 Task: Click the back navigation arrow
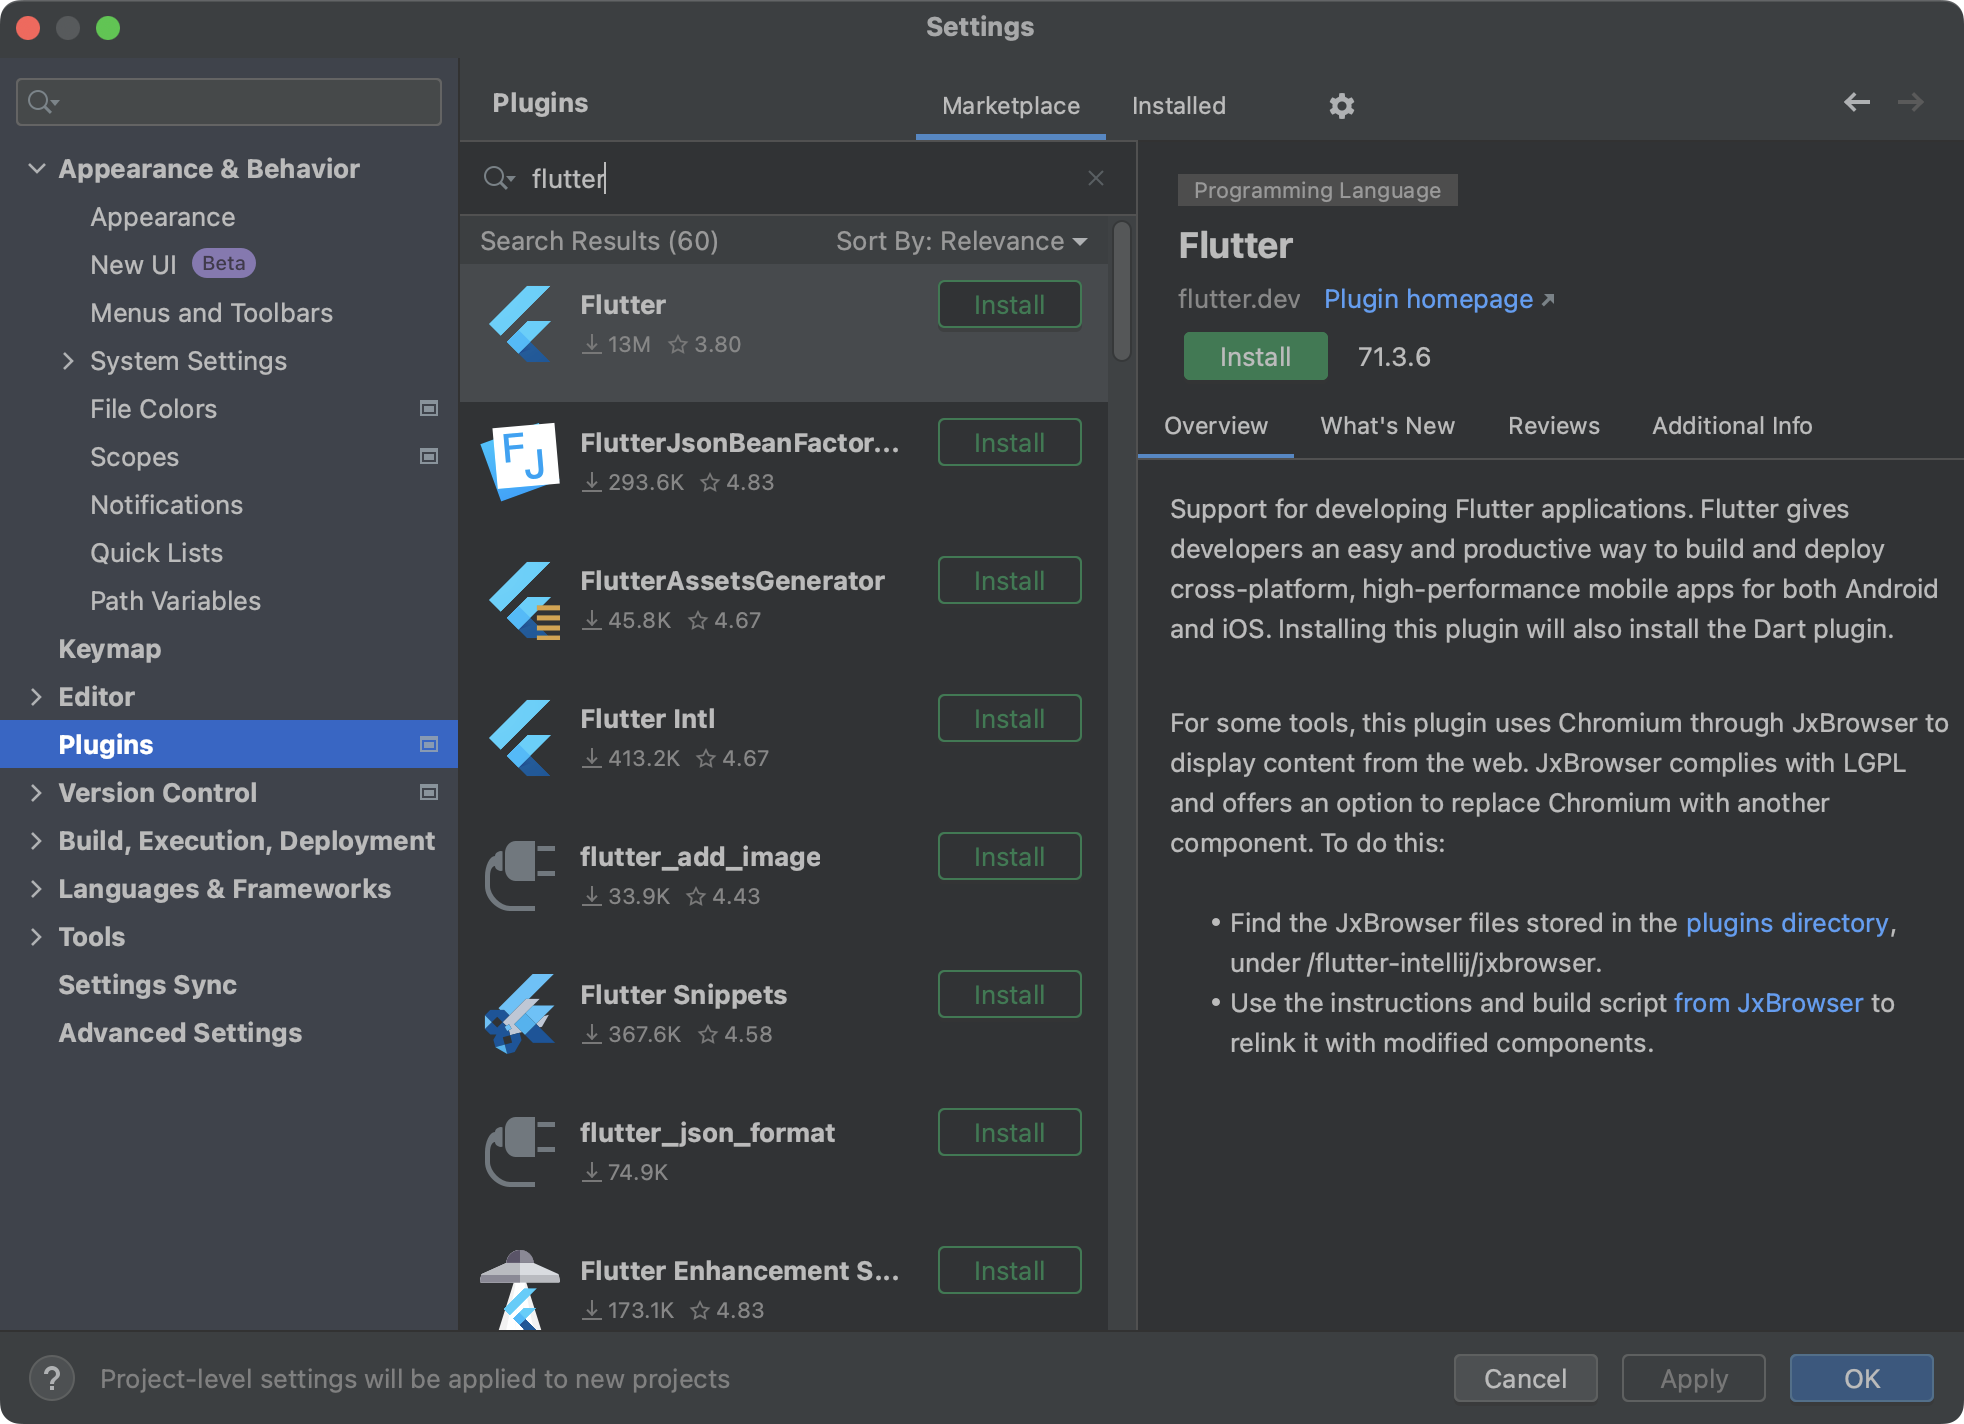click(x=1856, y=102)
